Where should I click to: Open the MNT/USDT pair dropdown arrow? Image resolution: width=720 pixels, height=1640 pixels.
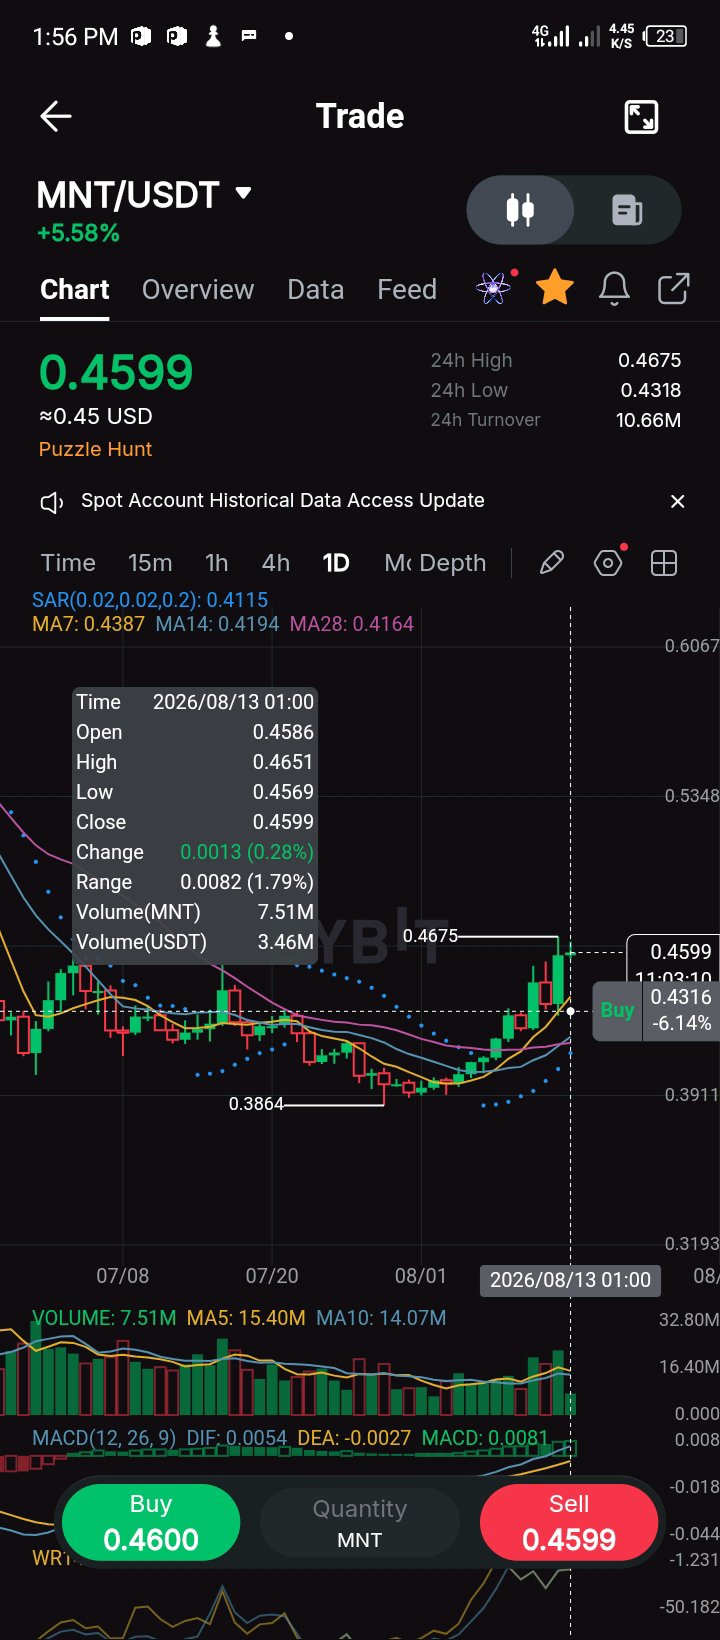coord(243,193)
